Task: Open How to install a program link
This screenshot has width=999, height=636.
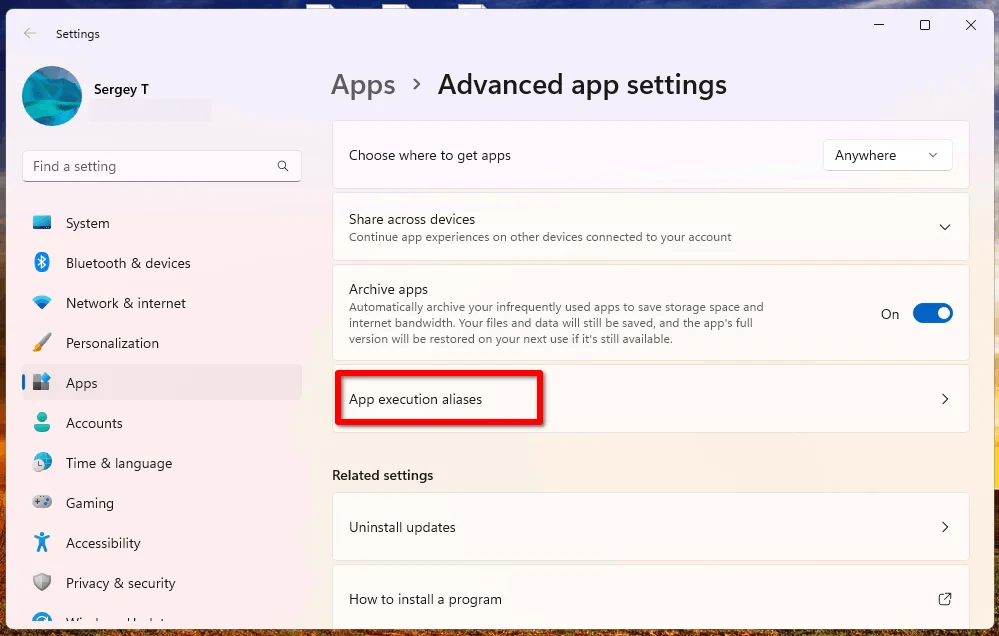Action: (650, 599)
